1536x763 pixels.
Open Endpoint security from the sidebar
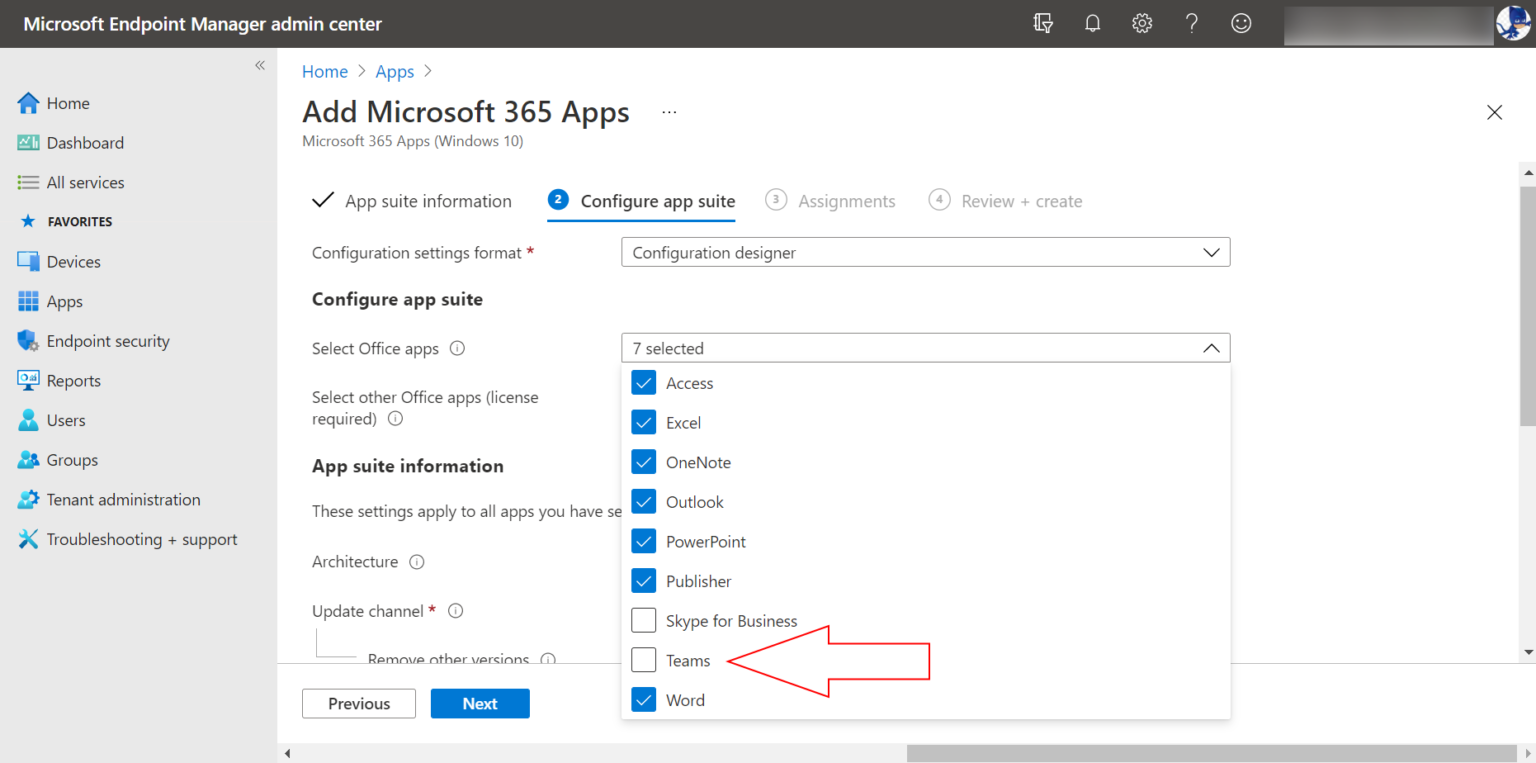click(107, 340)
